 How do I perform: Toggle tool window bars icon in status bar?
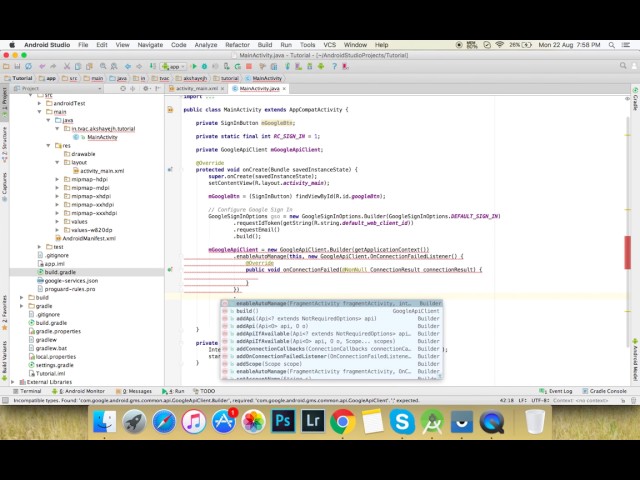(5, 400)
